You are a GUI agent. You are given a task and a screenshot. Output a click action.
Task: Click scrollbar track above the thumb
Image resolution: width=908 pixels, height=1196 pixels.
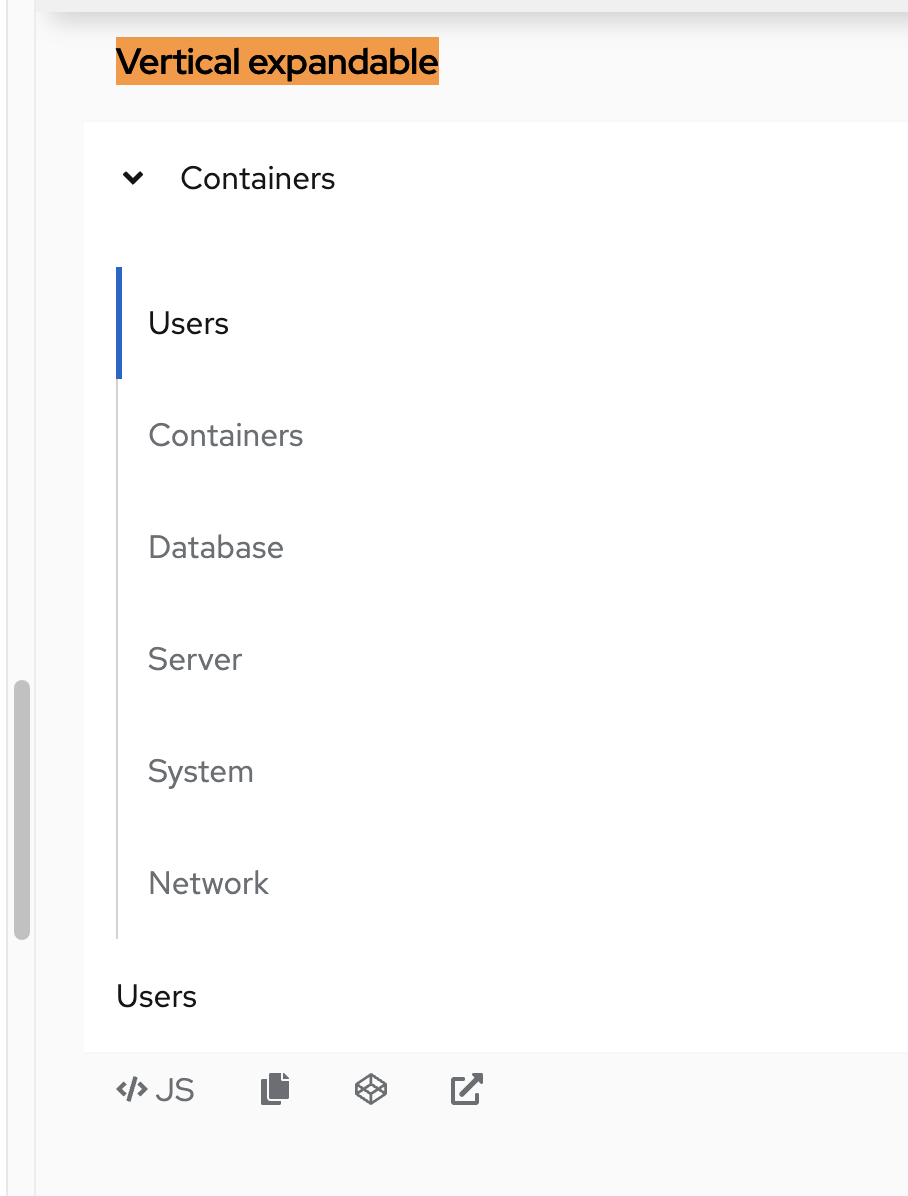[x=22, y=400]
